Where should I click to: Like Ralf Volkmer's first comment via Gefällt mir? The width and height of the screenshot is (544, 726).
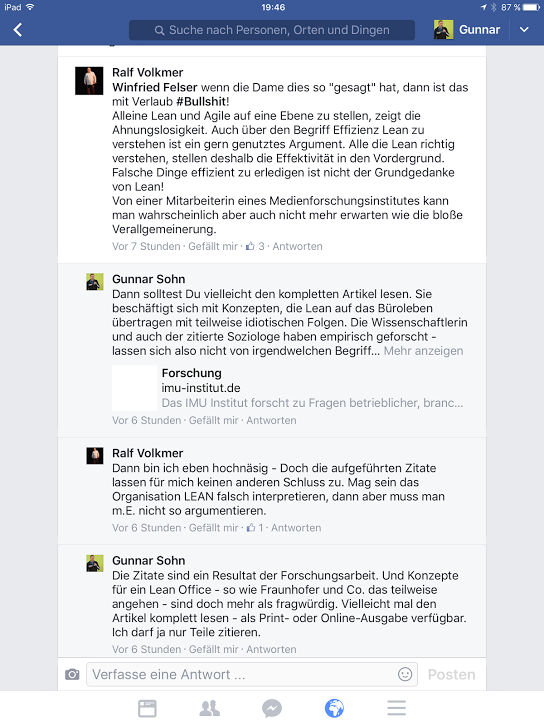(213, 246)
